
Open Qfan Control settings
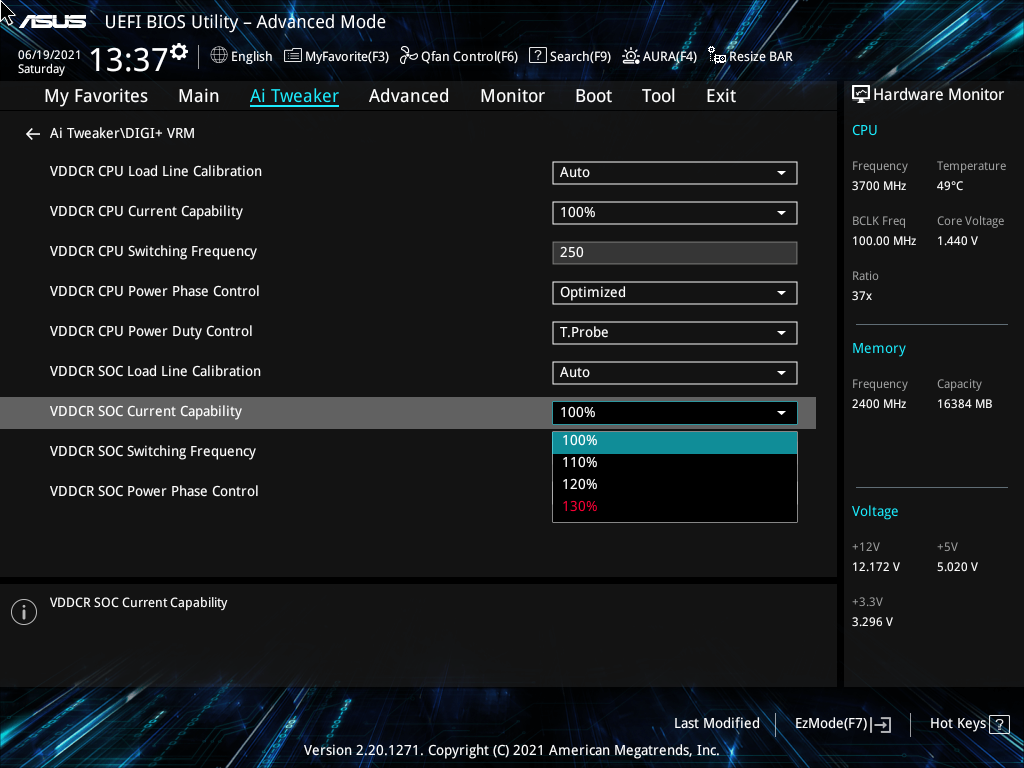[x=458, y=56]
